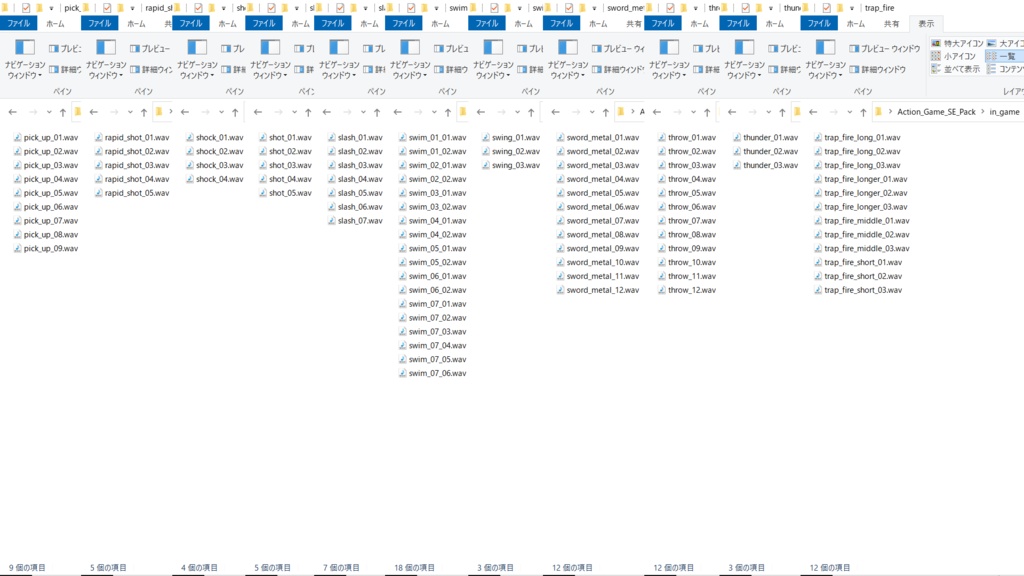Viewport: 1024px width, 576px height.
Task: Toggle 詳細ウィンド details pane in sword_metal window
Action: [618, 69]
